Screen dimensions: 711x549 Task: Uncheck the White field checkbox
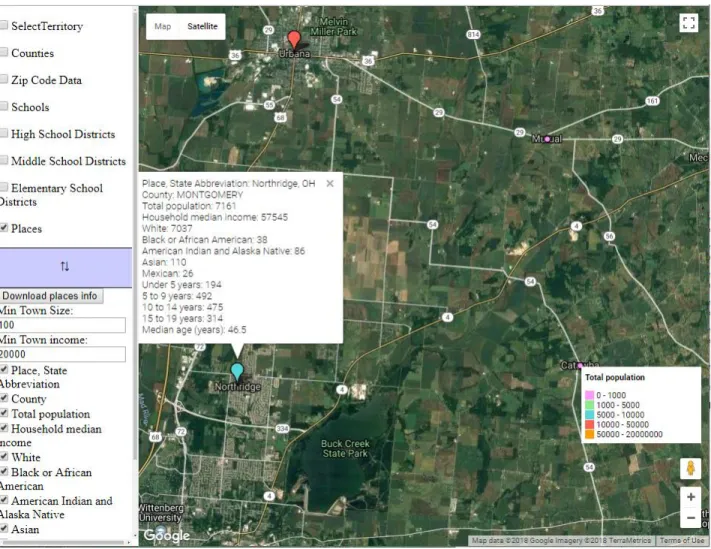coord(4,457)
